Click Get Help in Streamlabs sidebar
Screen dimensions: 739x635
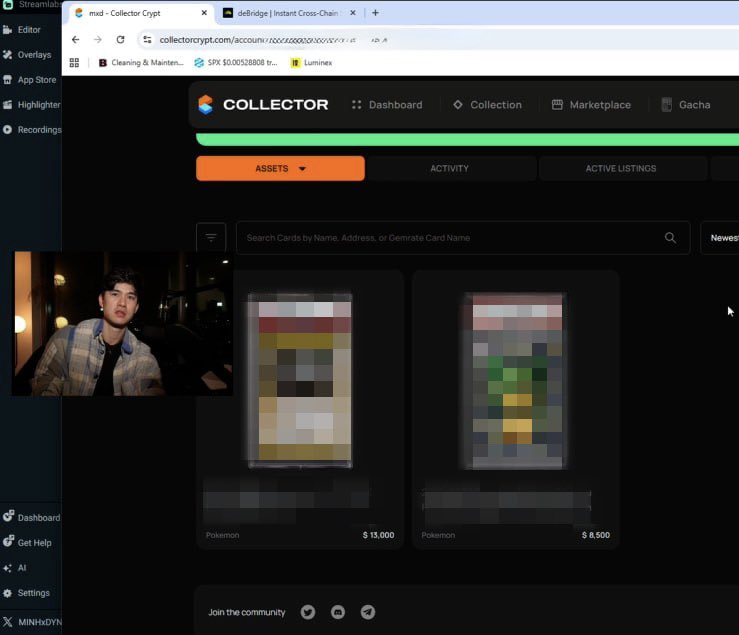coord(27,542)
